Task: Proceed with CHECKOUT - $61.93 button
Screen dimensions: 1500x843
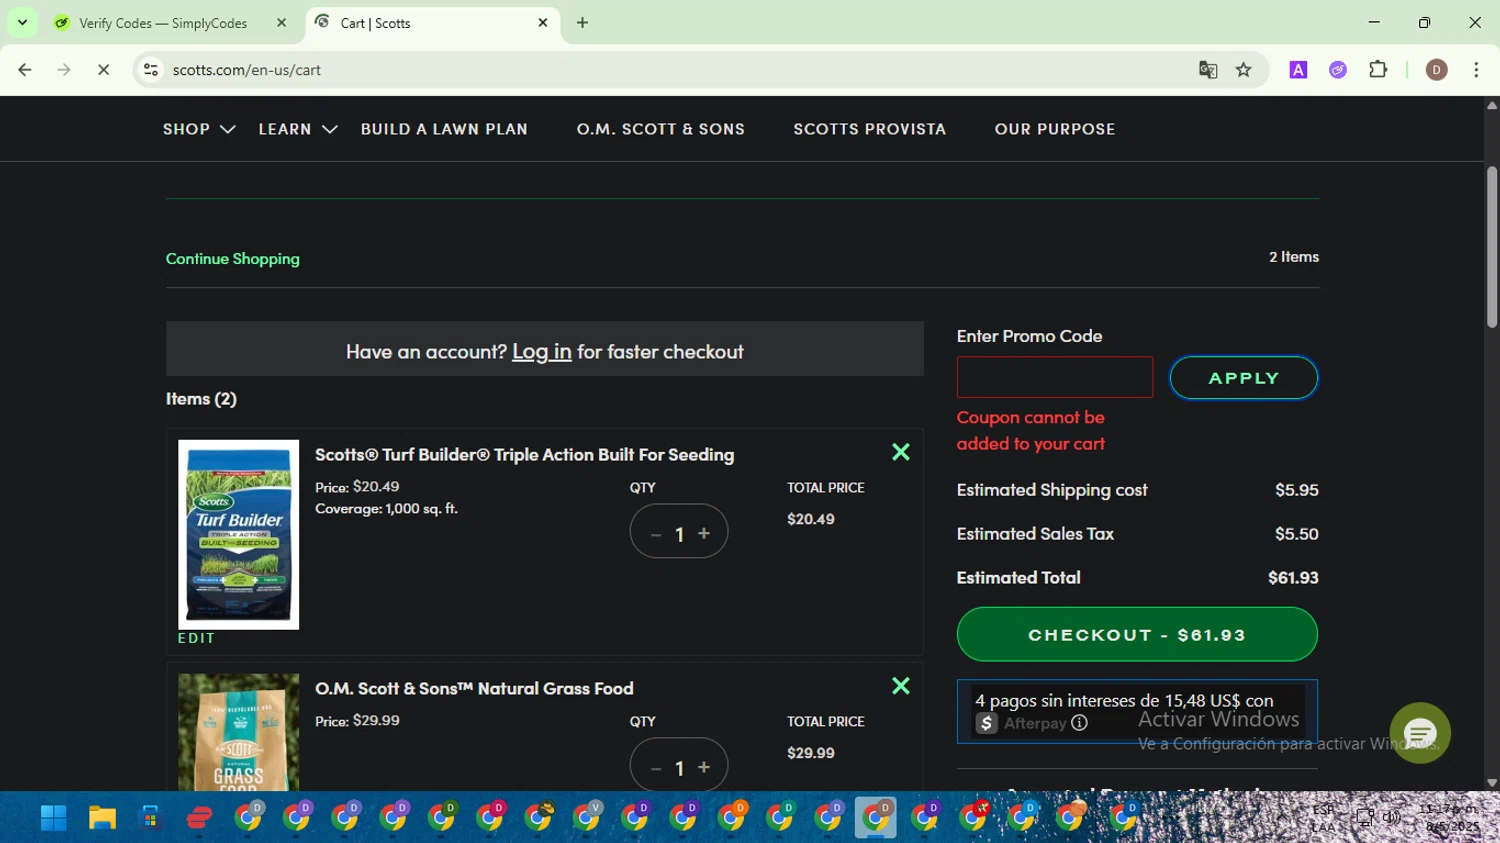Action: (1137, 634)
